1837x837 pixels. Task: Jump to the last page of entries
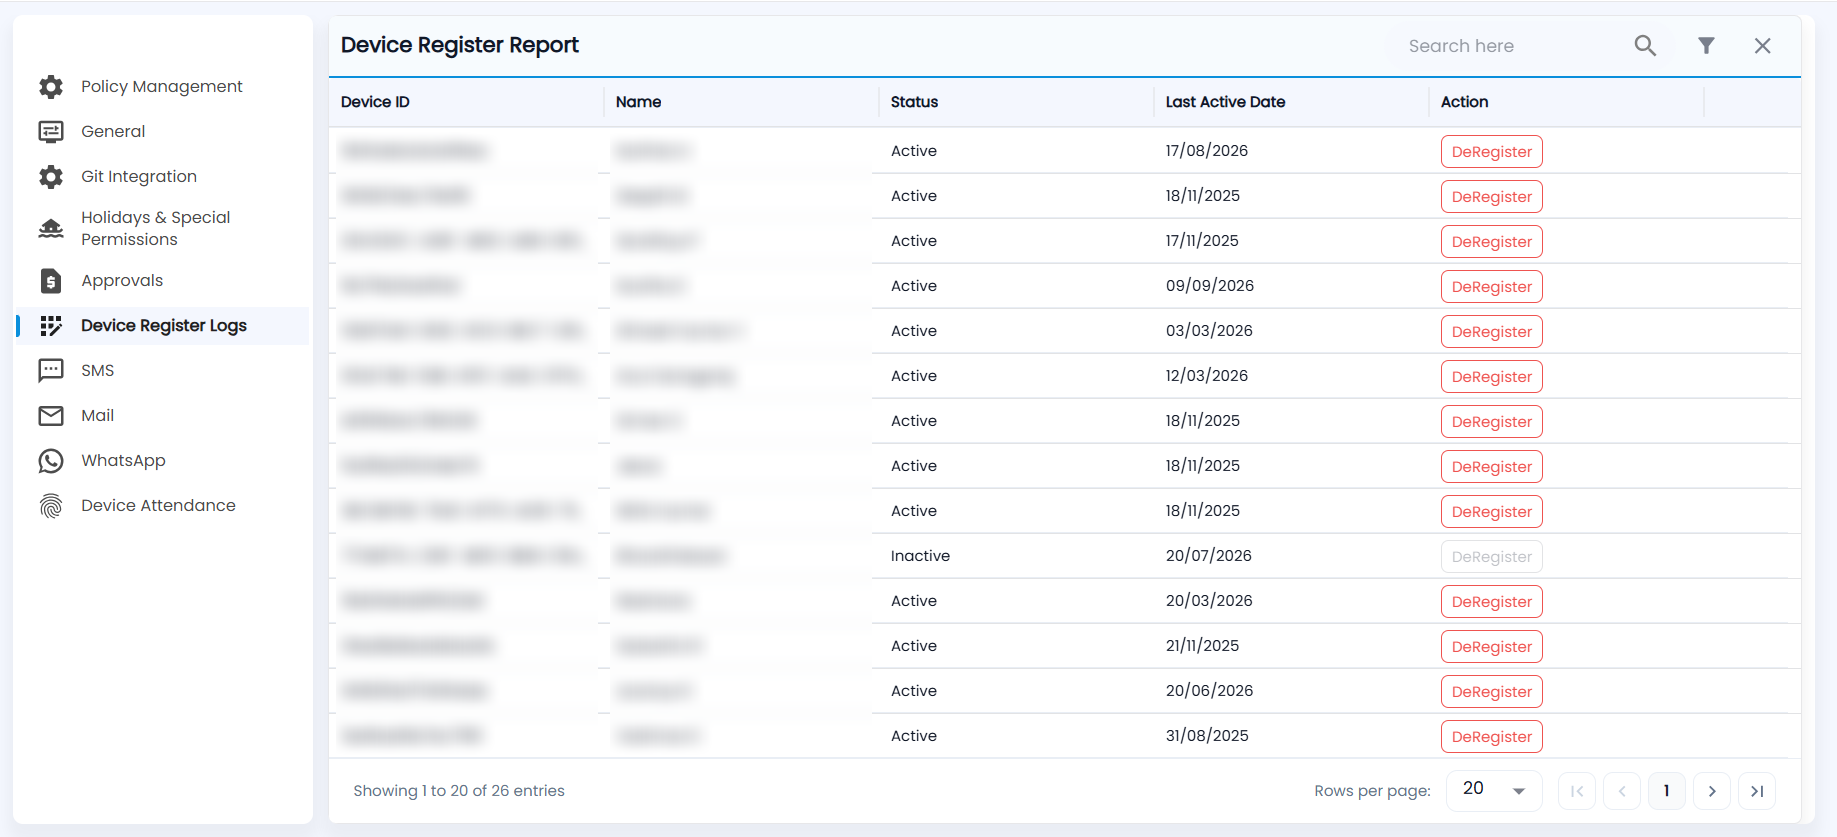1757,791
